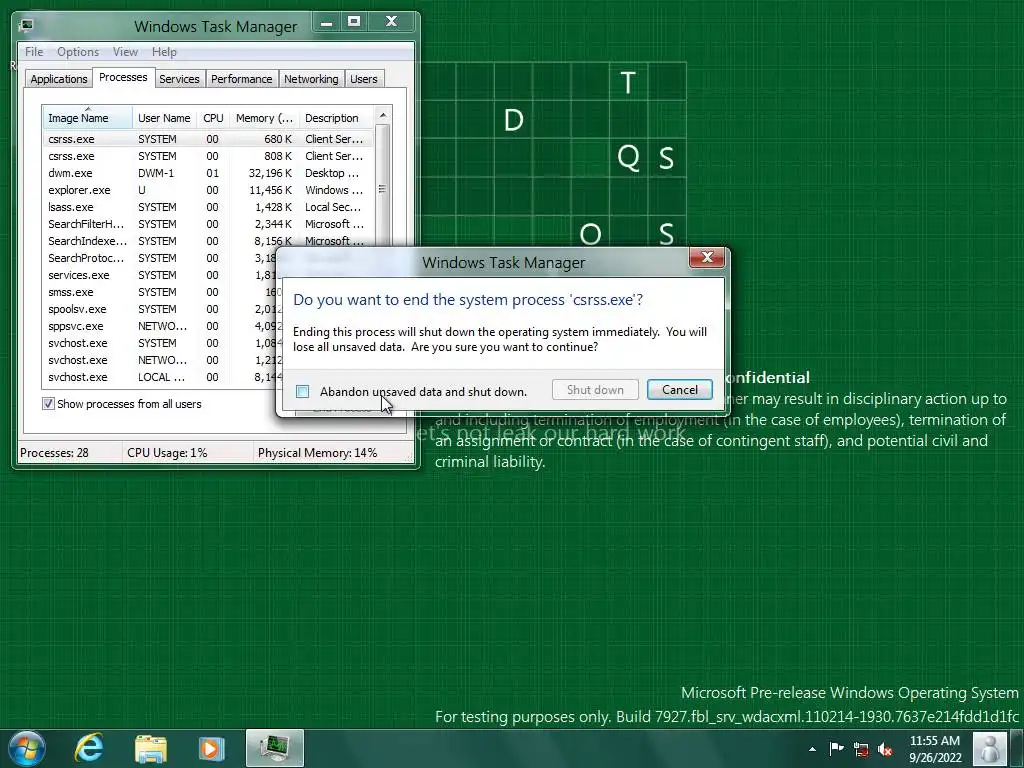The height and width of the screenshot is (768, 1024).
Task: Open the Help menu
Action: point(164,52)
